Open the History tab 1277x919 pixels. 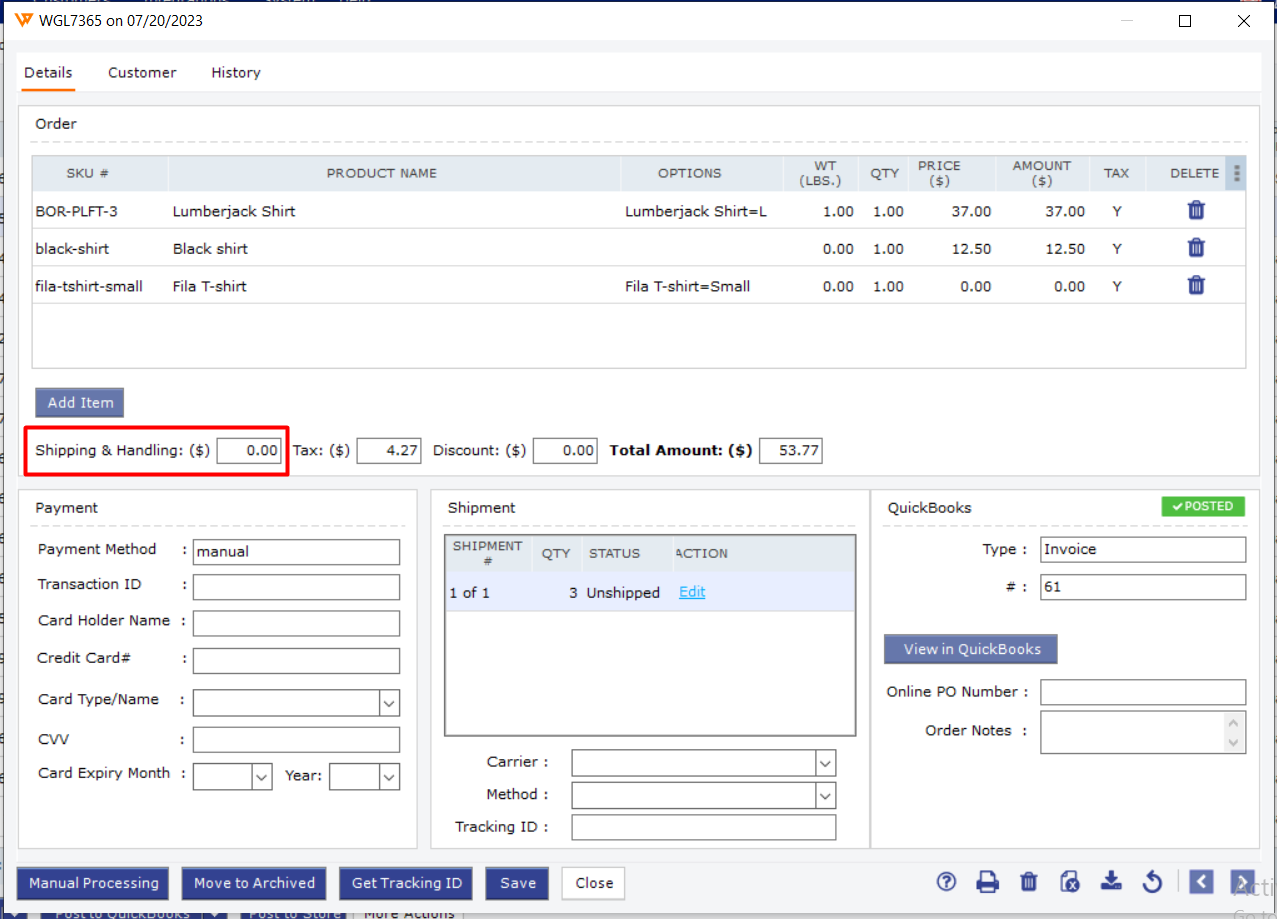coord(236,73)
